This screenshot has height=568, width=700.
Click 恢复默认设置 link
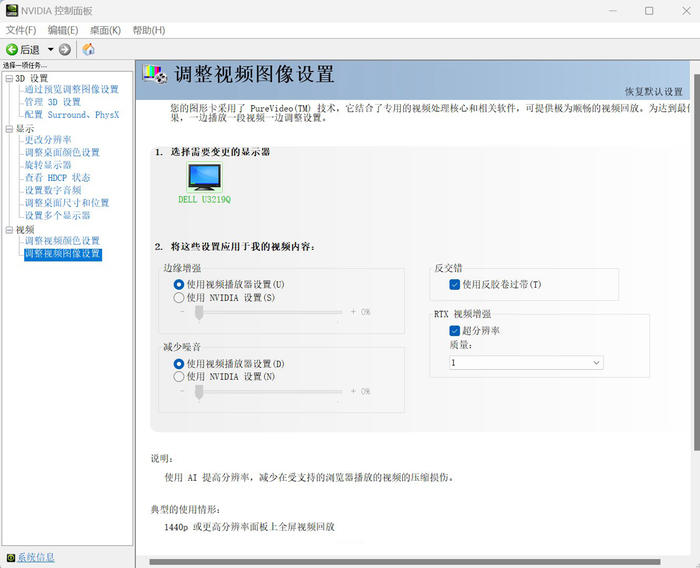(x=654, y=92)
